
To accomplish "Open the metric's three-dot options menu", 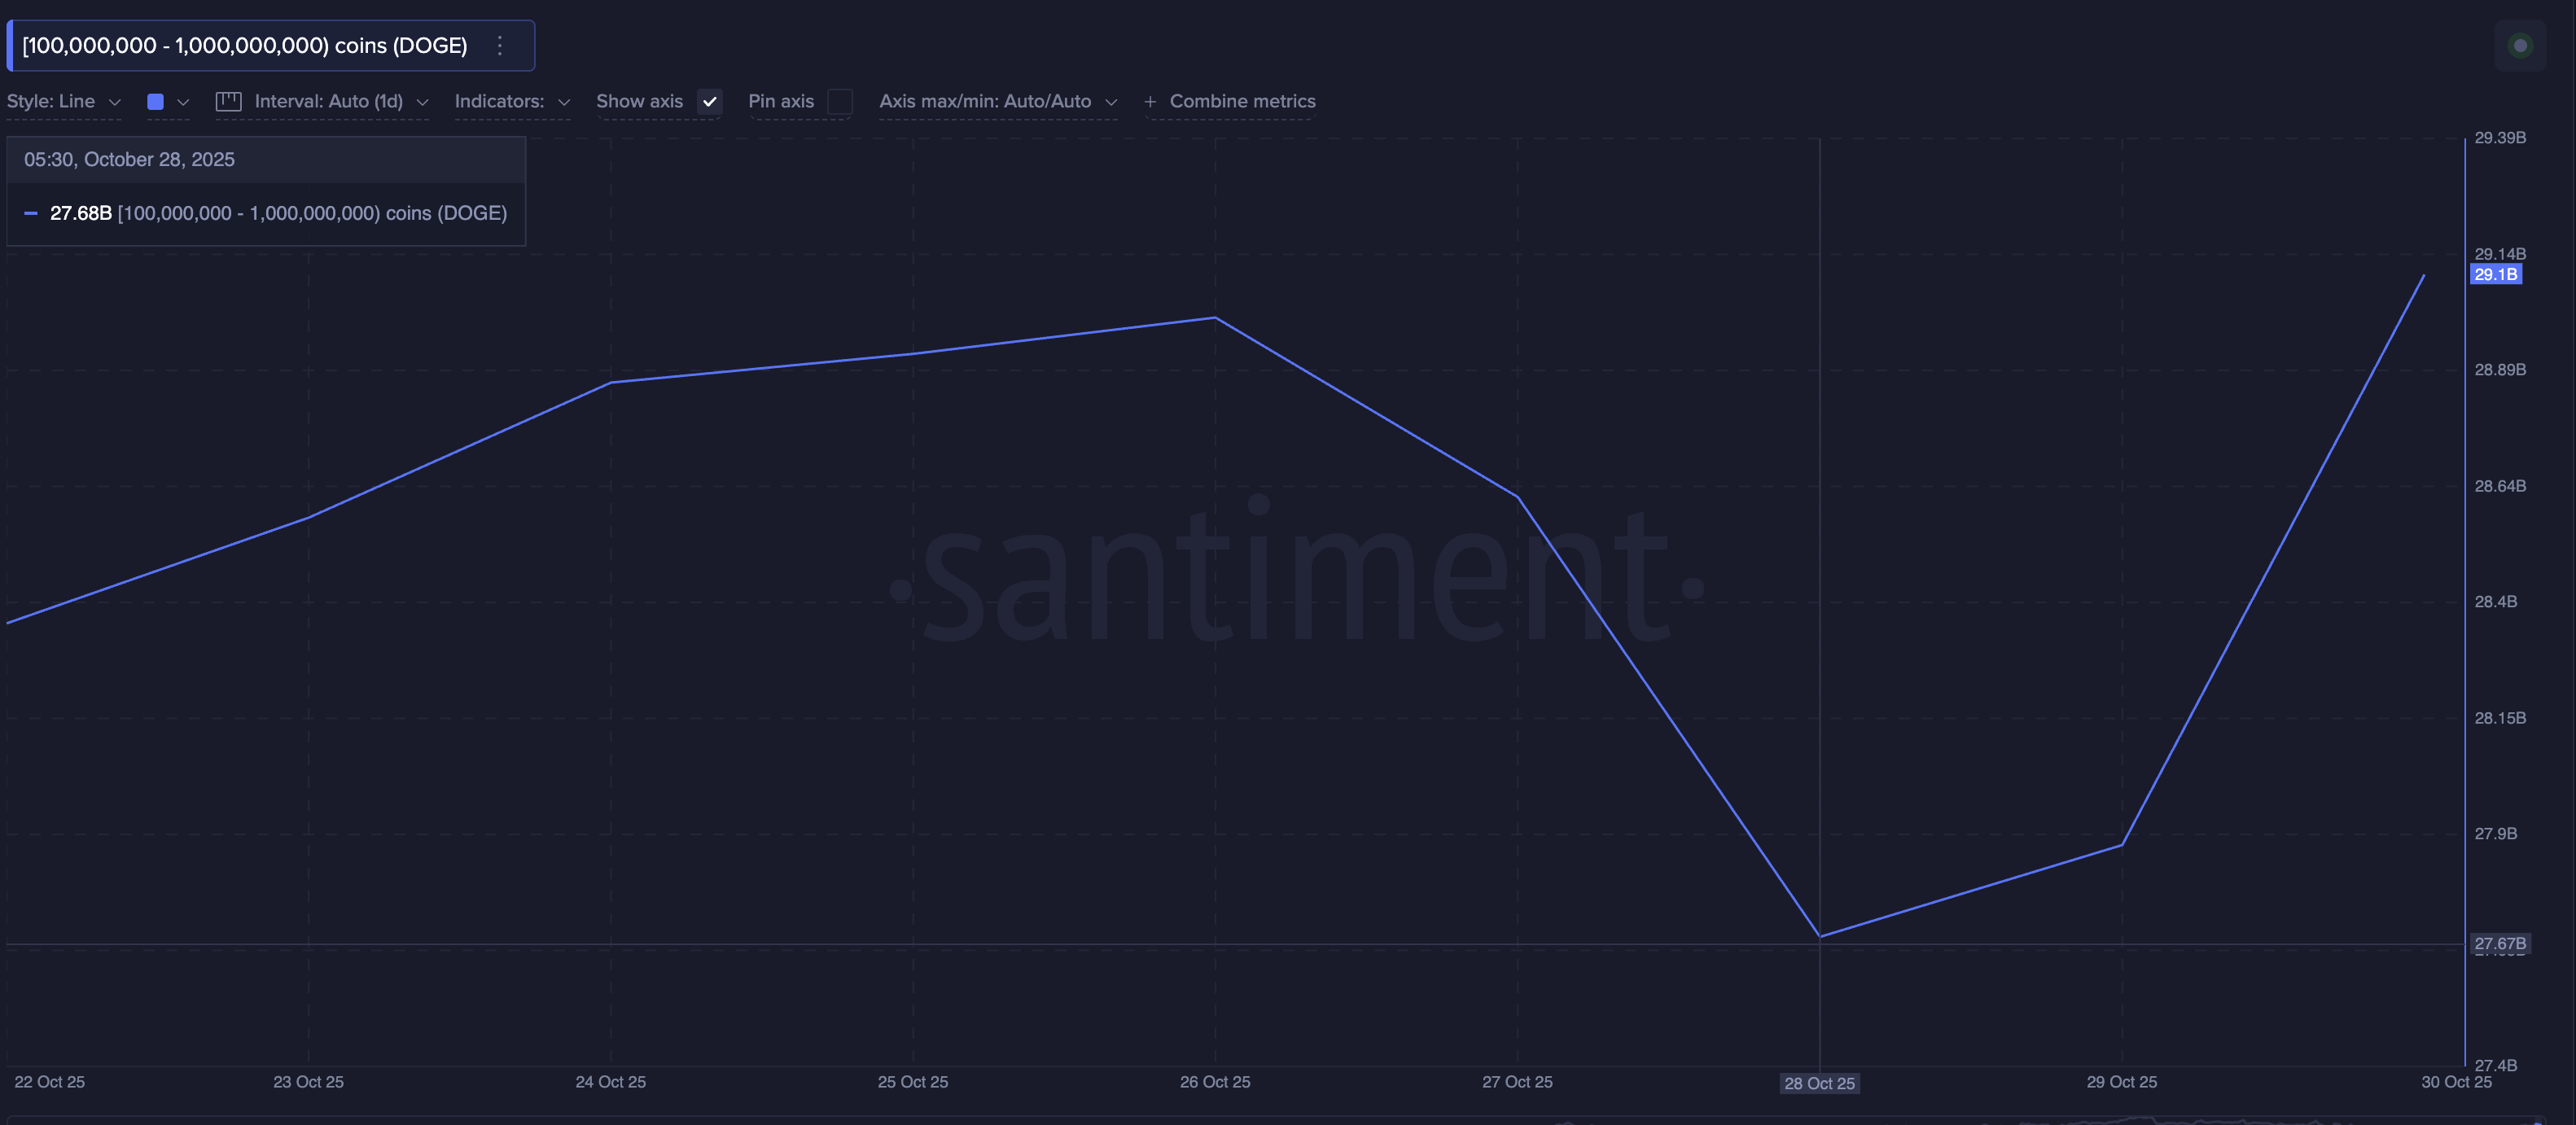I will pos(499,45).
